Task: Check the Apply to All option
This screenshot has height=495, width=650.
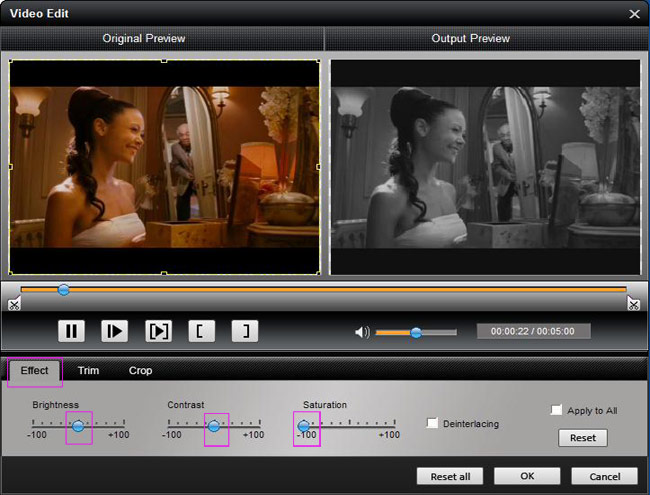Action: coord(556,410)
